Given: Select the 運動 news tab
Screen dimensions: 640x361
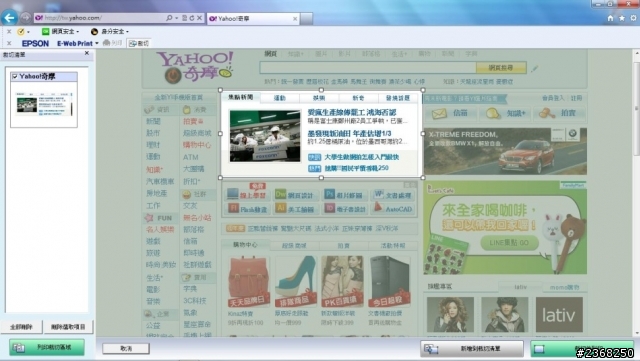Looking at the screenshot, I should tap(280, 98).
